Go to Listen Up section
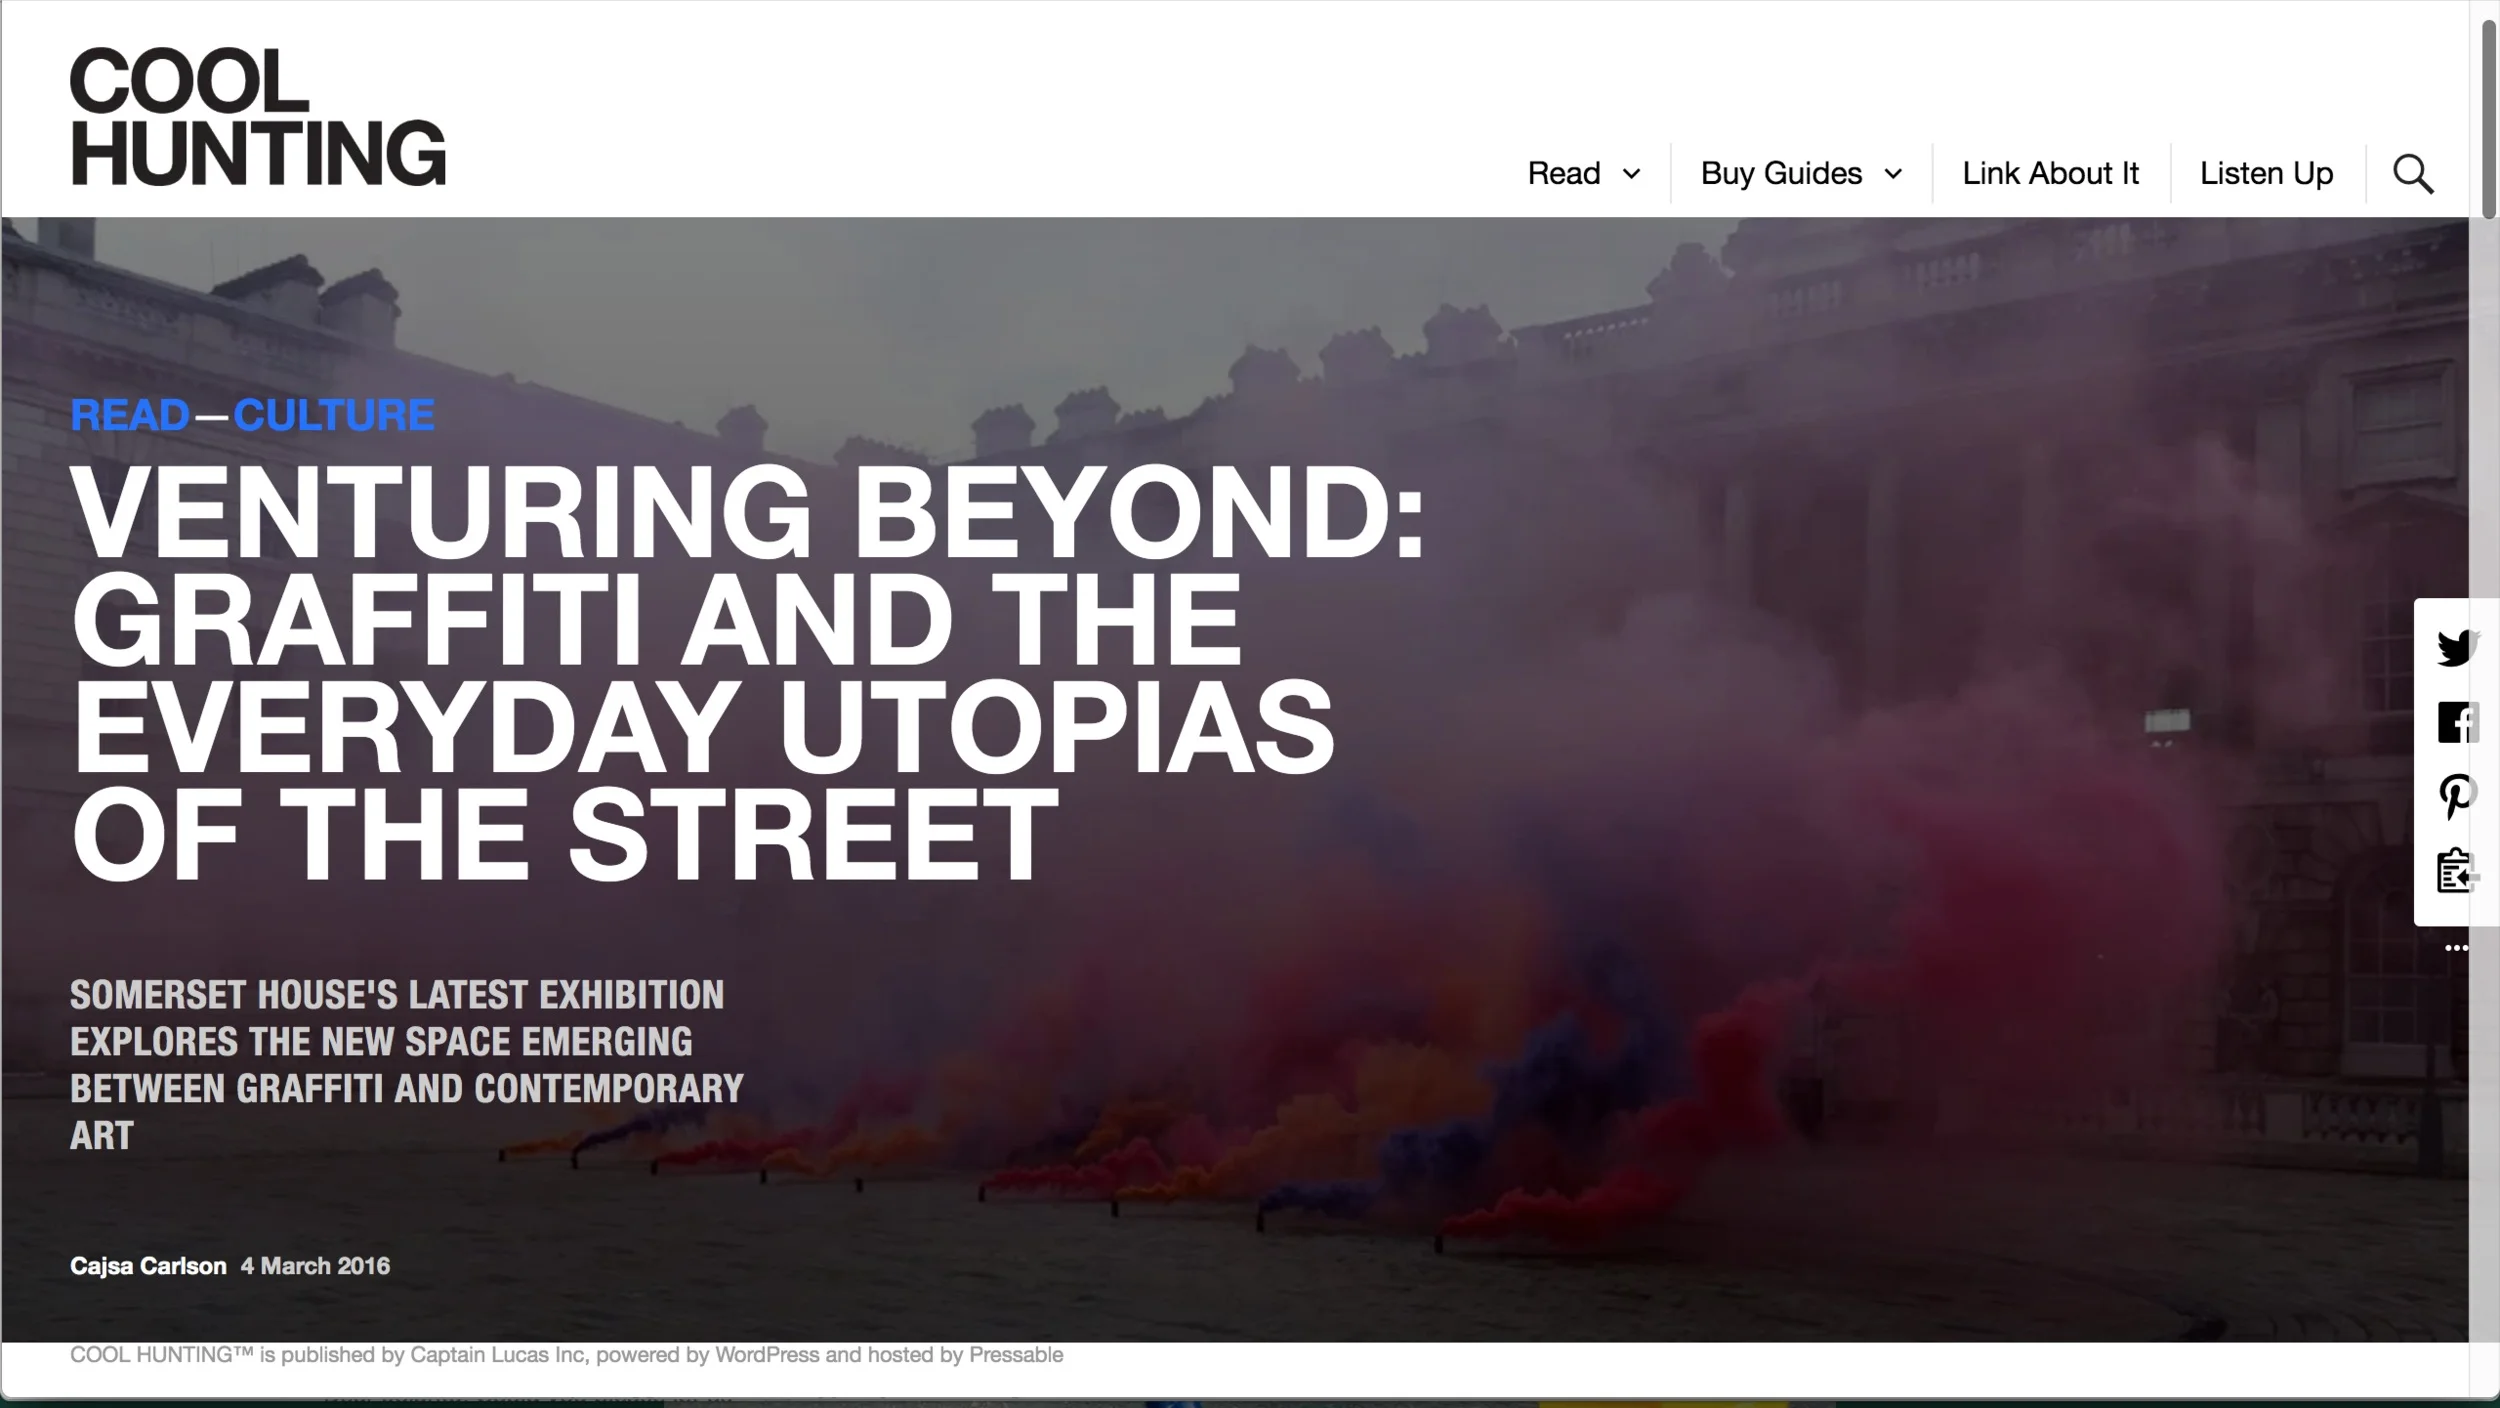Viewport: 2500px width, 1408px height. 2266,174
